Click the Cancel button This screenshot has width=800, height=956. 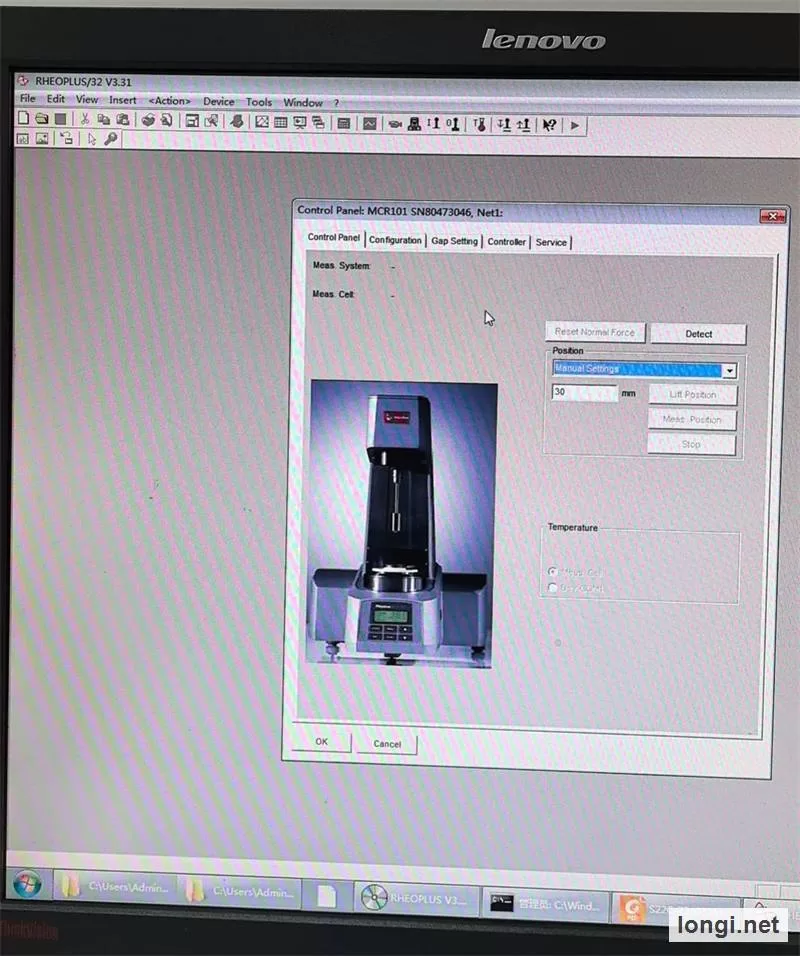(x=387, y=744)
